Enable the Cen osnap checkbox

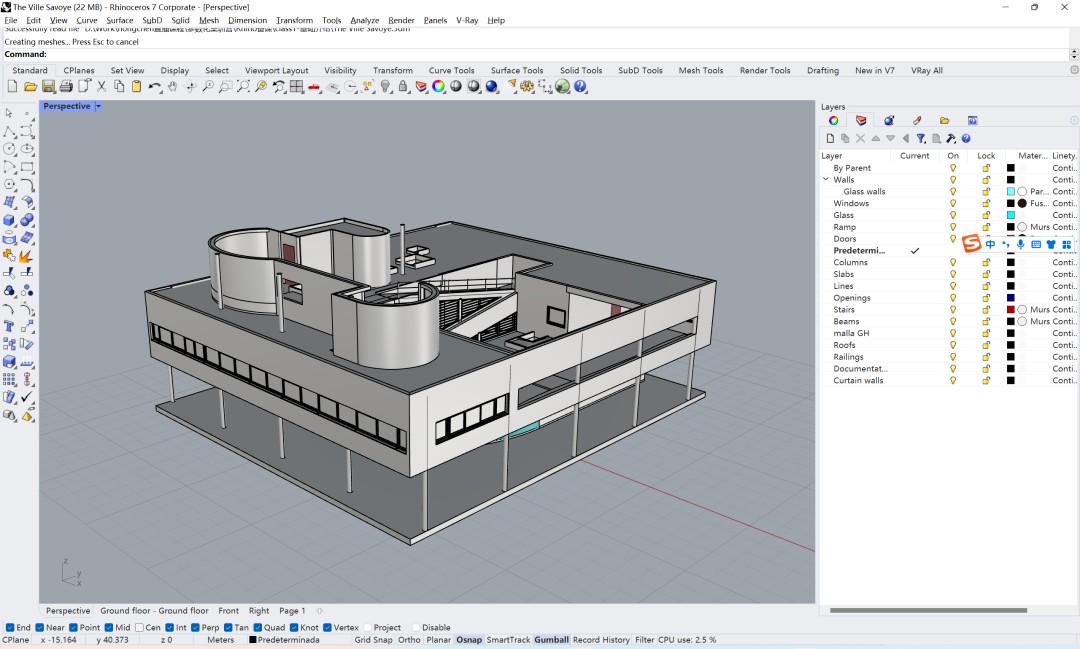coord(140,628)
